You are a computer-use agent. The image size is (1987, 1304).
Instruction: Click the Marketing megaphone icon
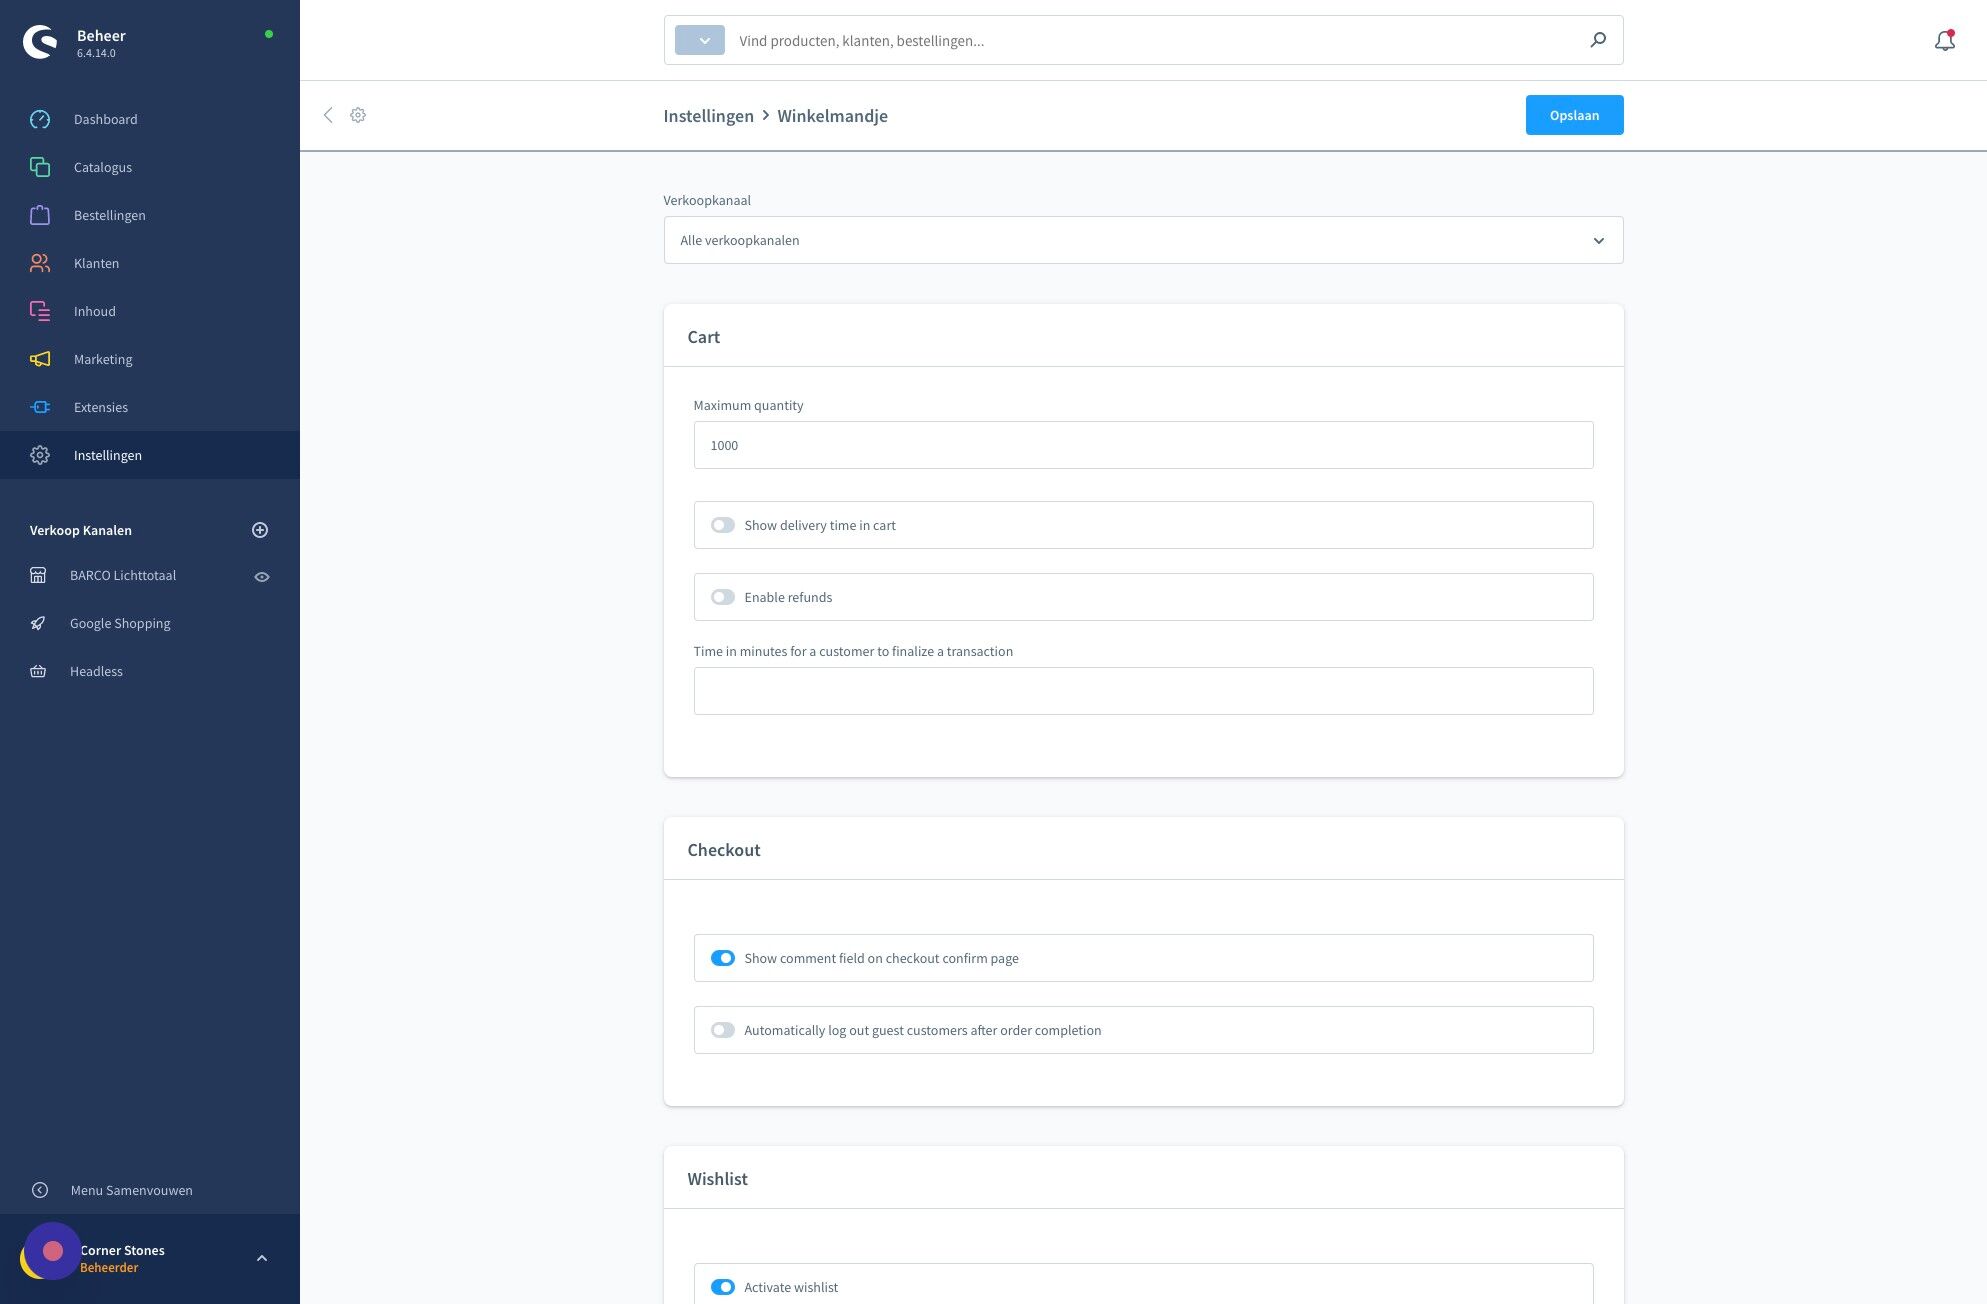[40, 359]
